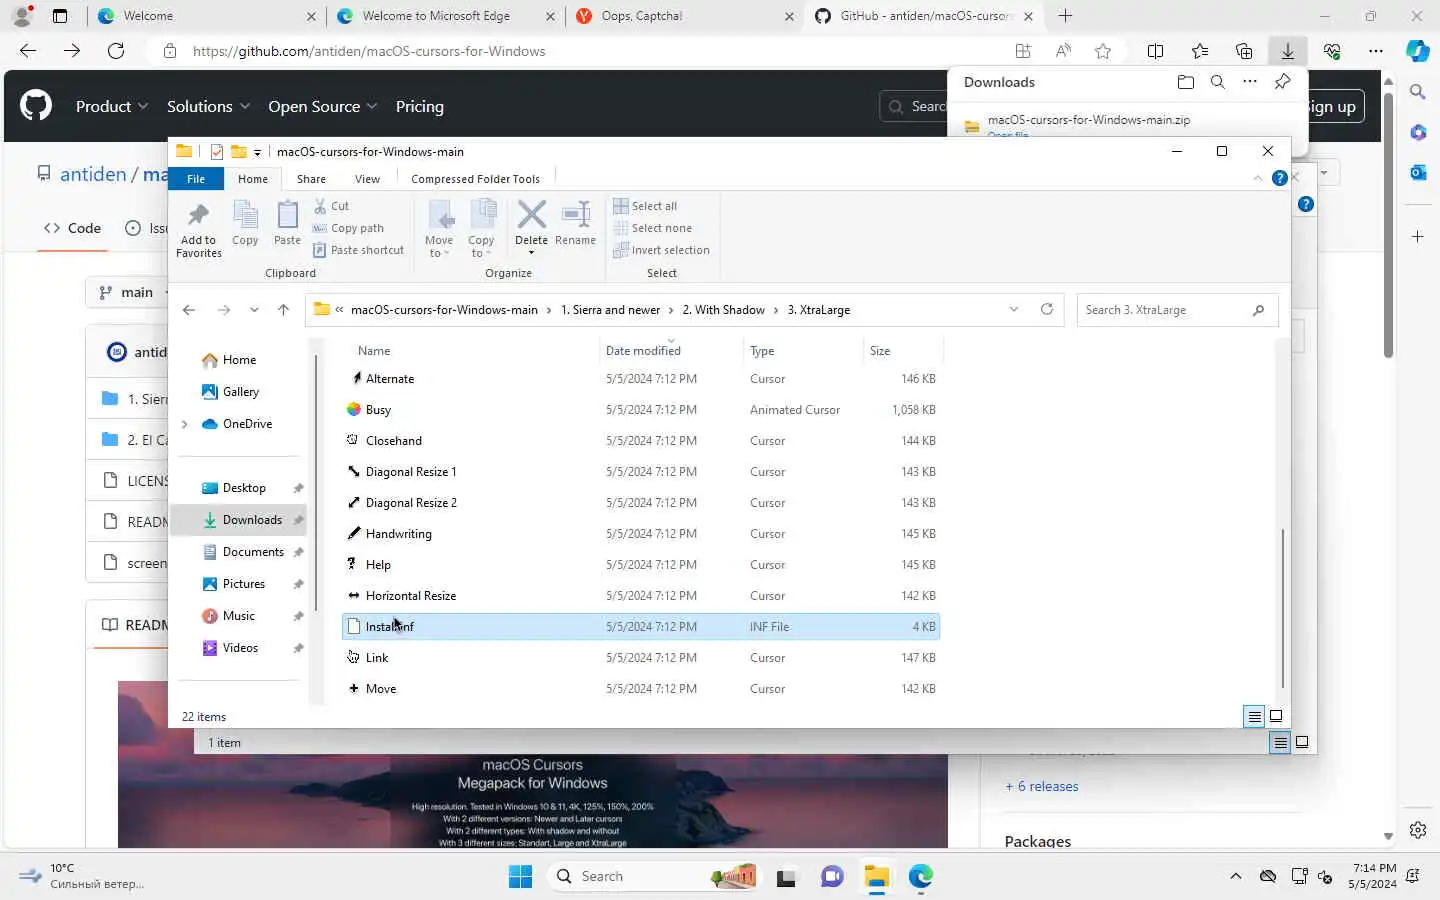
Task: Switch to the Share ribbon tab
Action: pyautogui.click(x=311, y=179)
